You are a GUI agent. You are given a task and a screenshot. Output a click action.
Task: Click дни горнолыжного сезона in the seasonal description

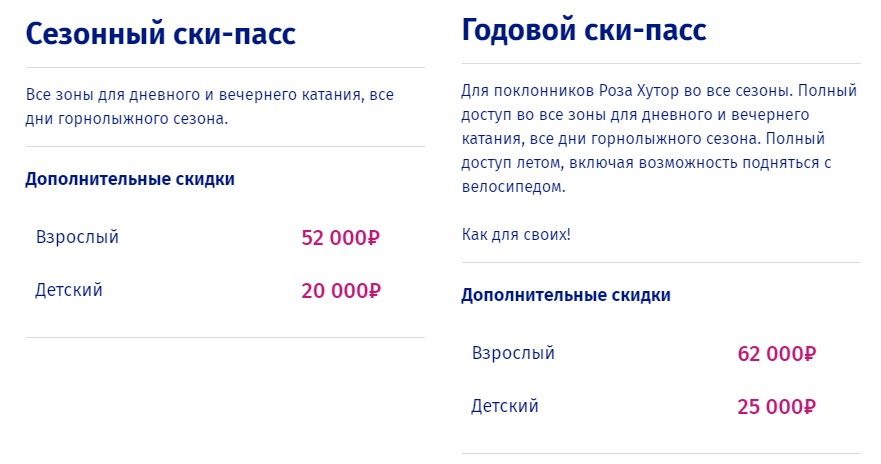pyautogui.click(x=127, y=119)
